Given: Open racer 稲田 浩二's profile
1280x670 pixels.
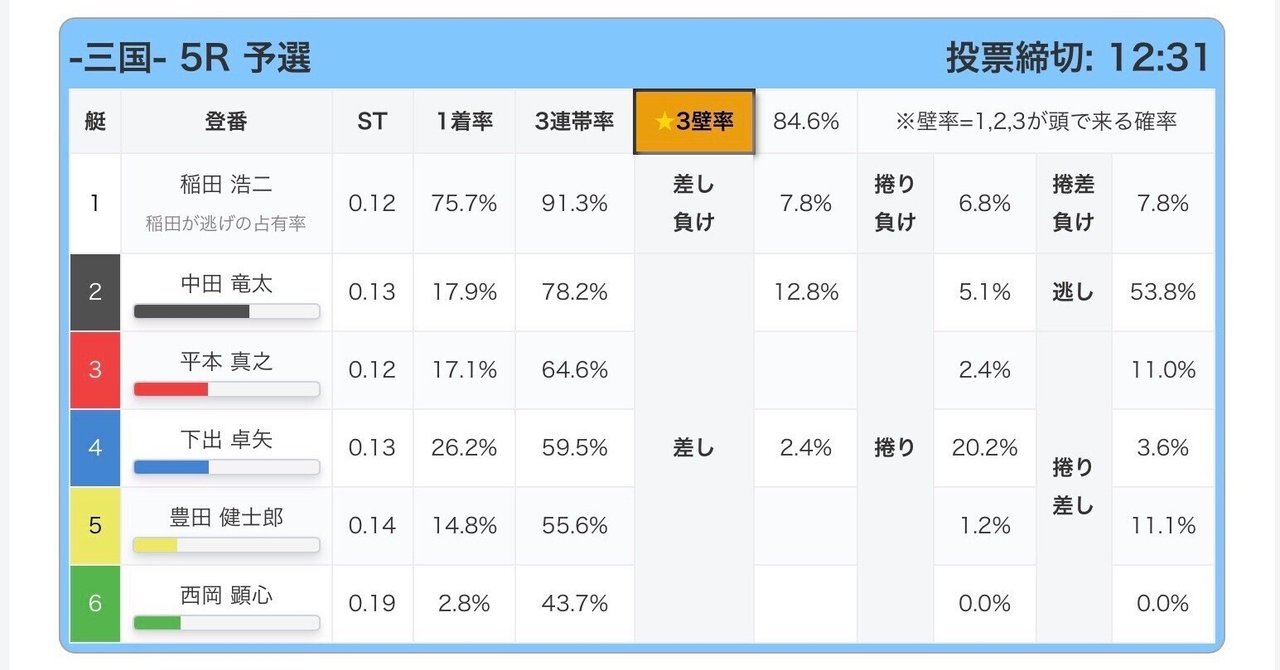Looking at the screenshot, I should point(226,185).
